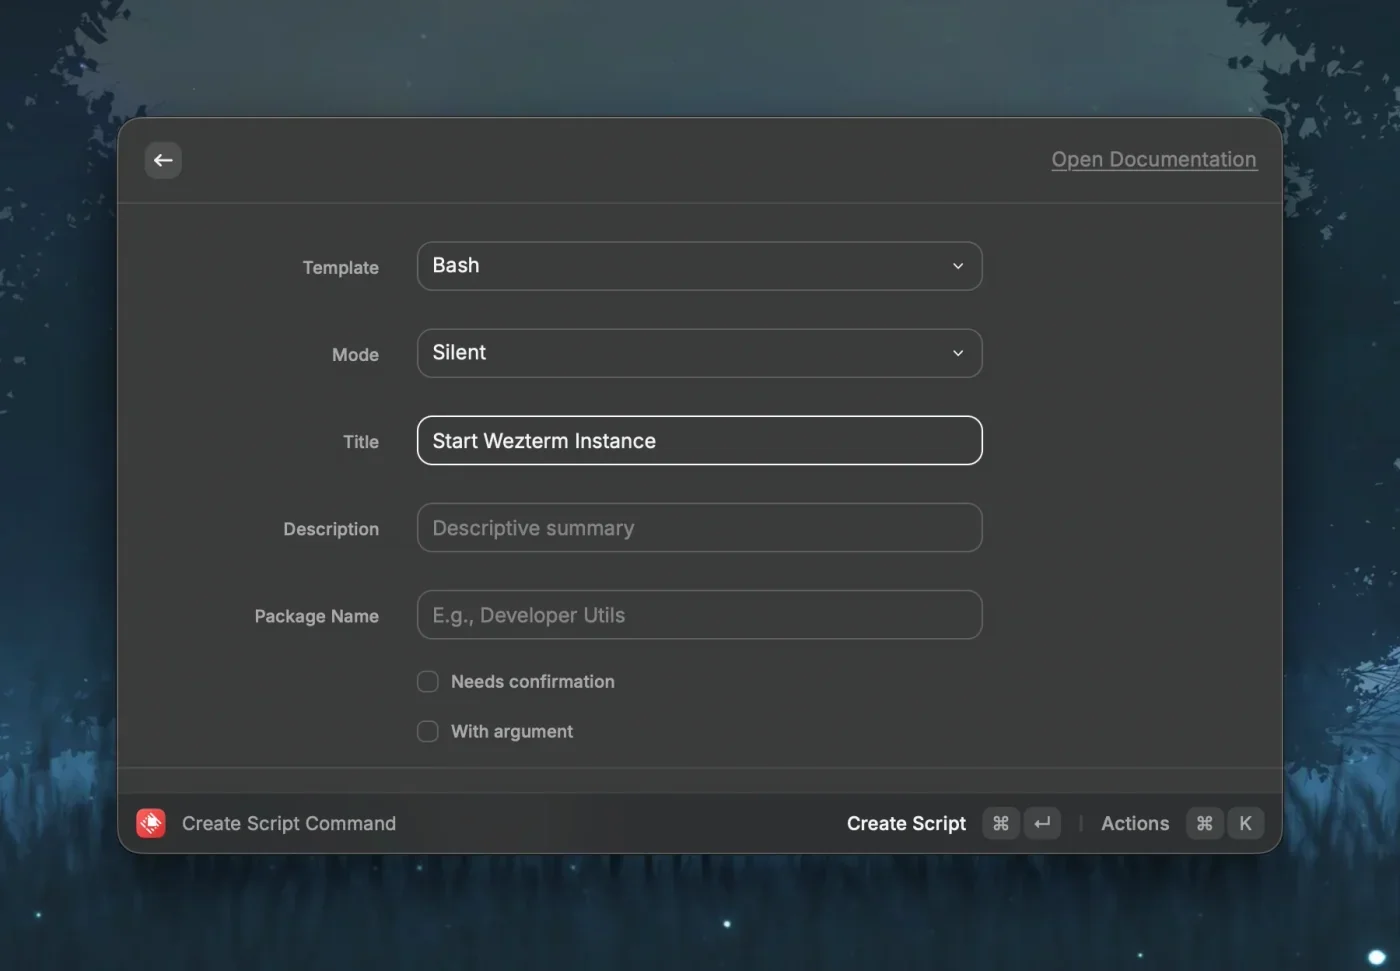Enable the With argument checkbox
Viewport: 1400px width, 971px height.
tap(427, 731)
